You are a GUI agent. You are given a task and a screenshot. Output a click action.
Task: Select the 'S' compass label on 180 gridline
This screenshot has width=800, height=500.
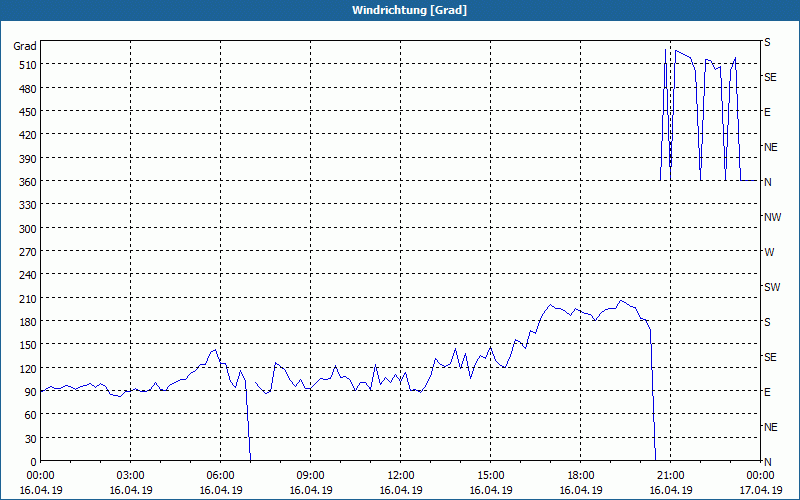coord(767,322)
